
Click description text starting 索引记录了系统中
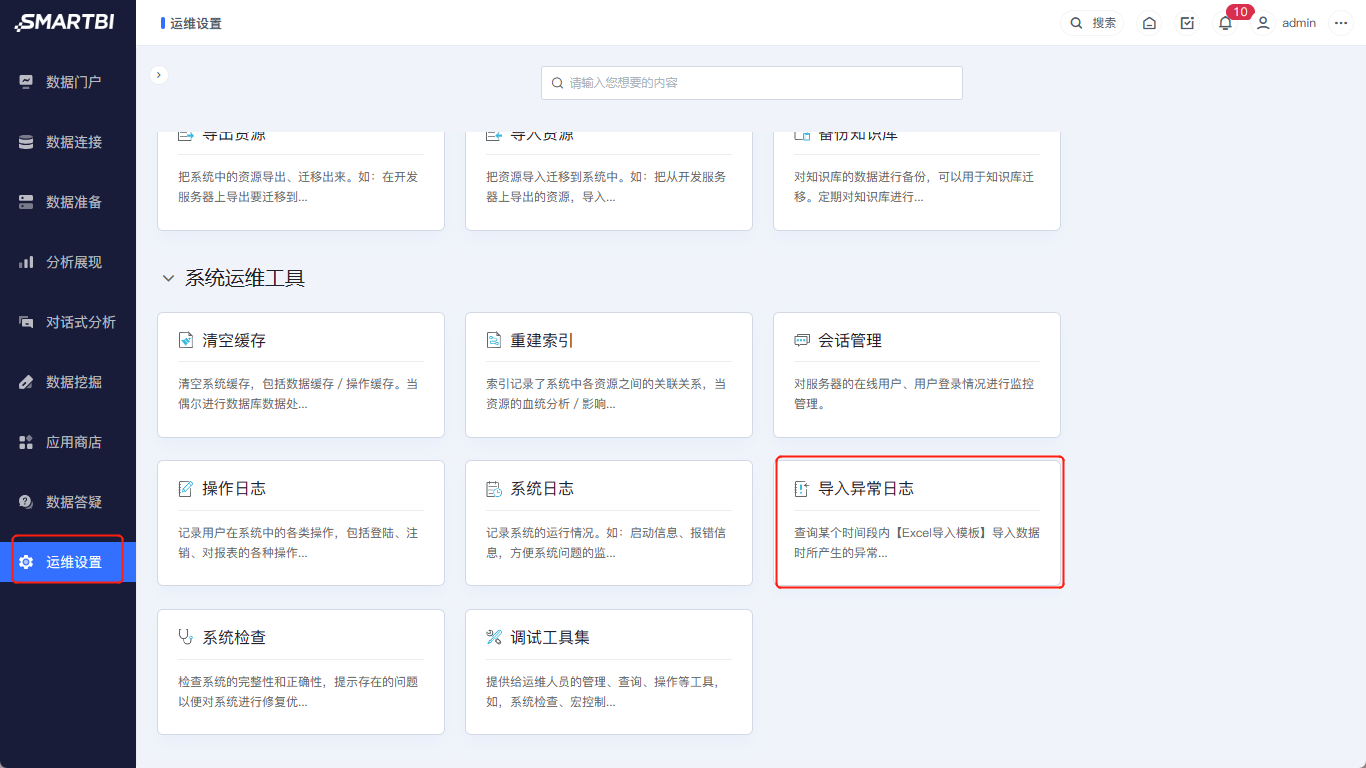click(x=606, y=394)
